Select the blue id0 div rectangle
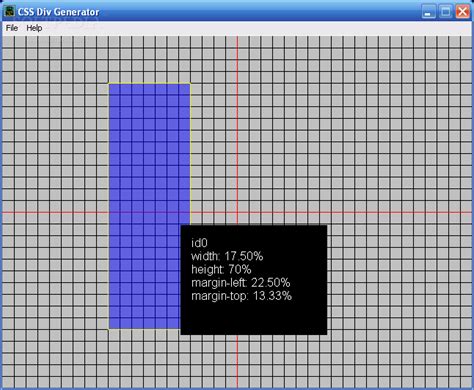The image size is (474, 390). (x=145, y=153)
